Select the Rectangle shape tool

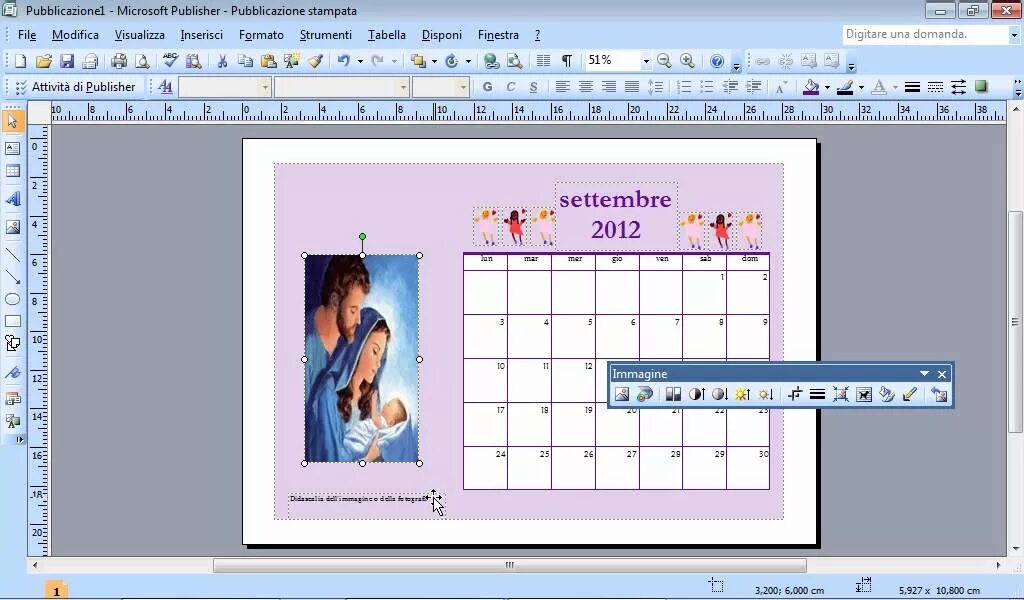pos(12,321)
